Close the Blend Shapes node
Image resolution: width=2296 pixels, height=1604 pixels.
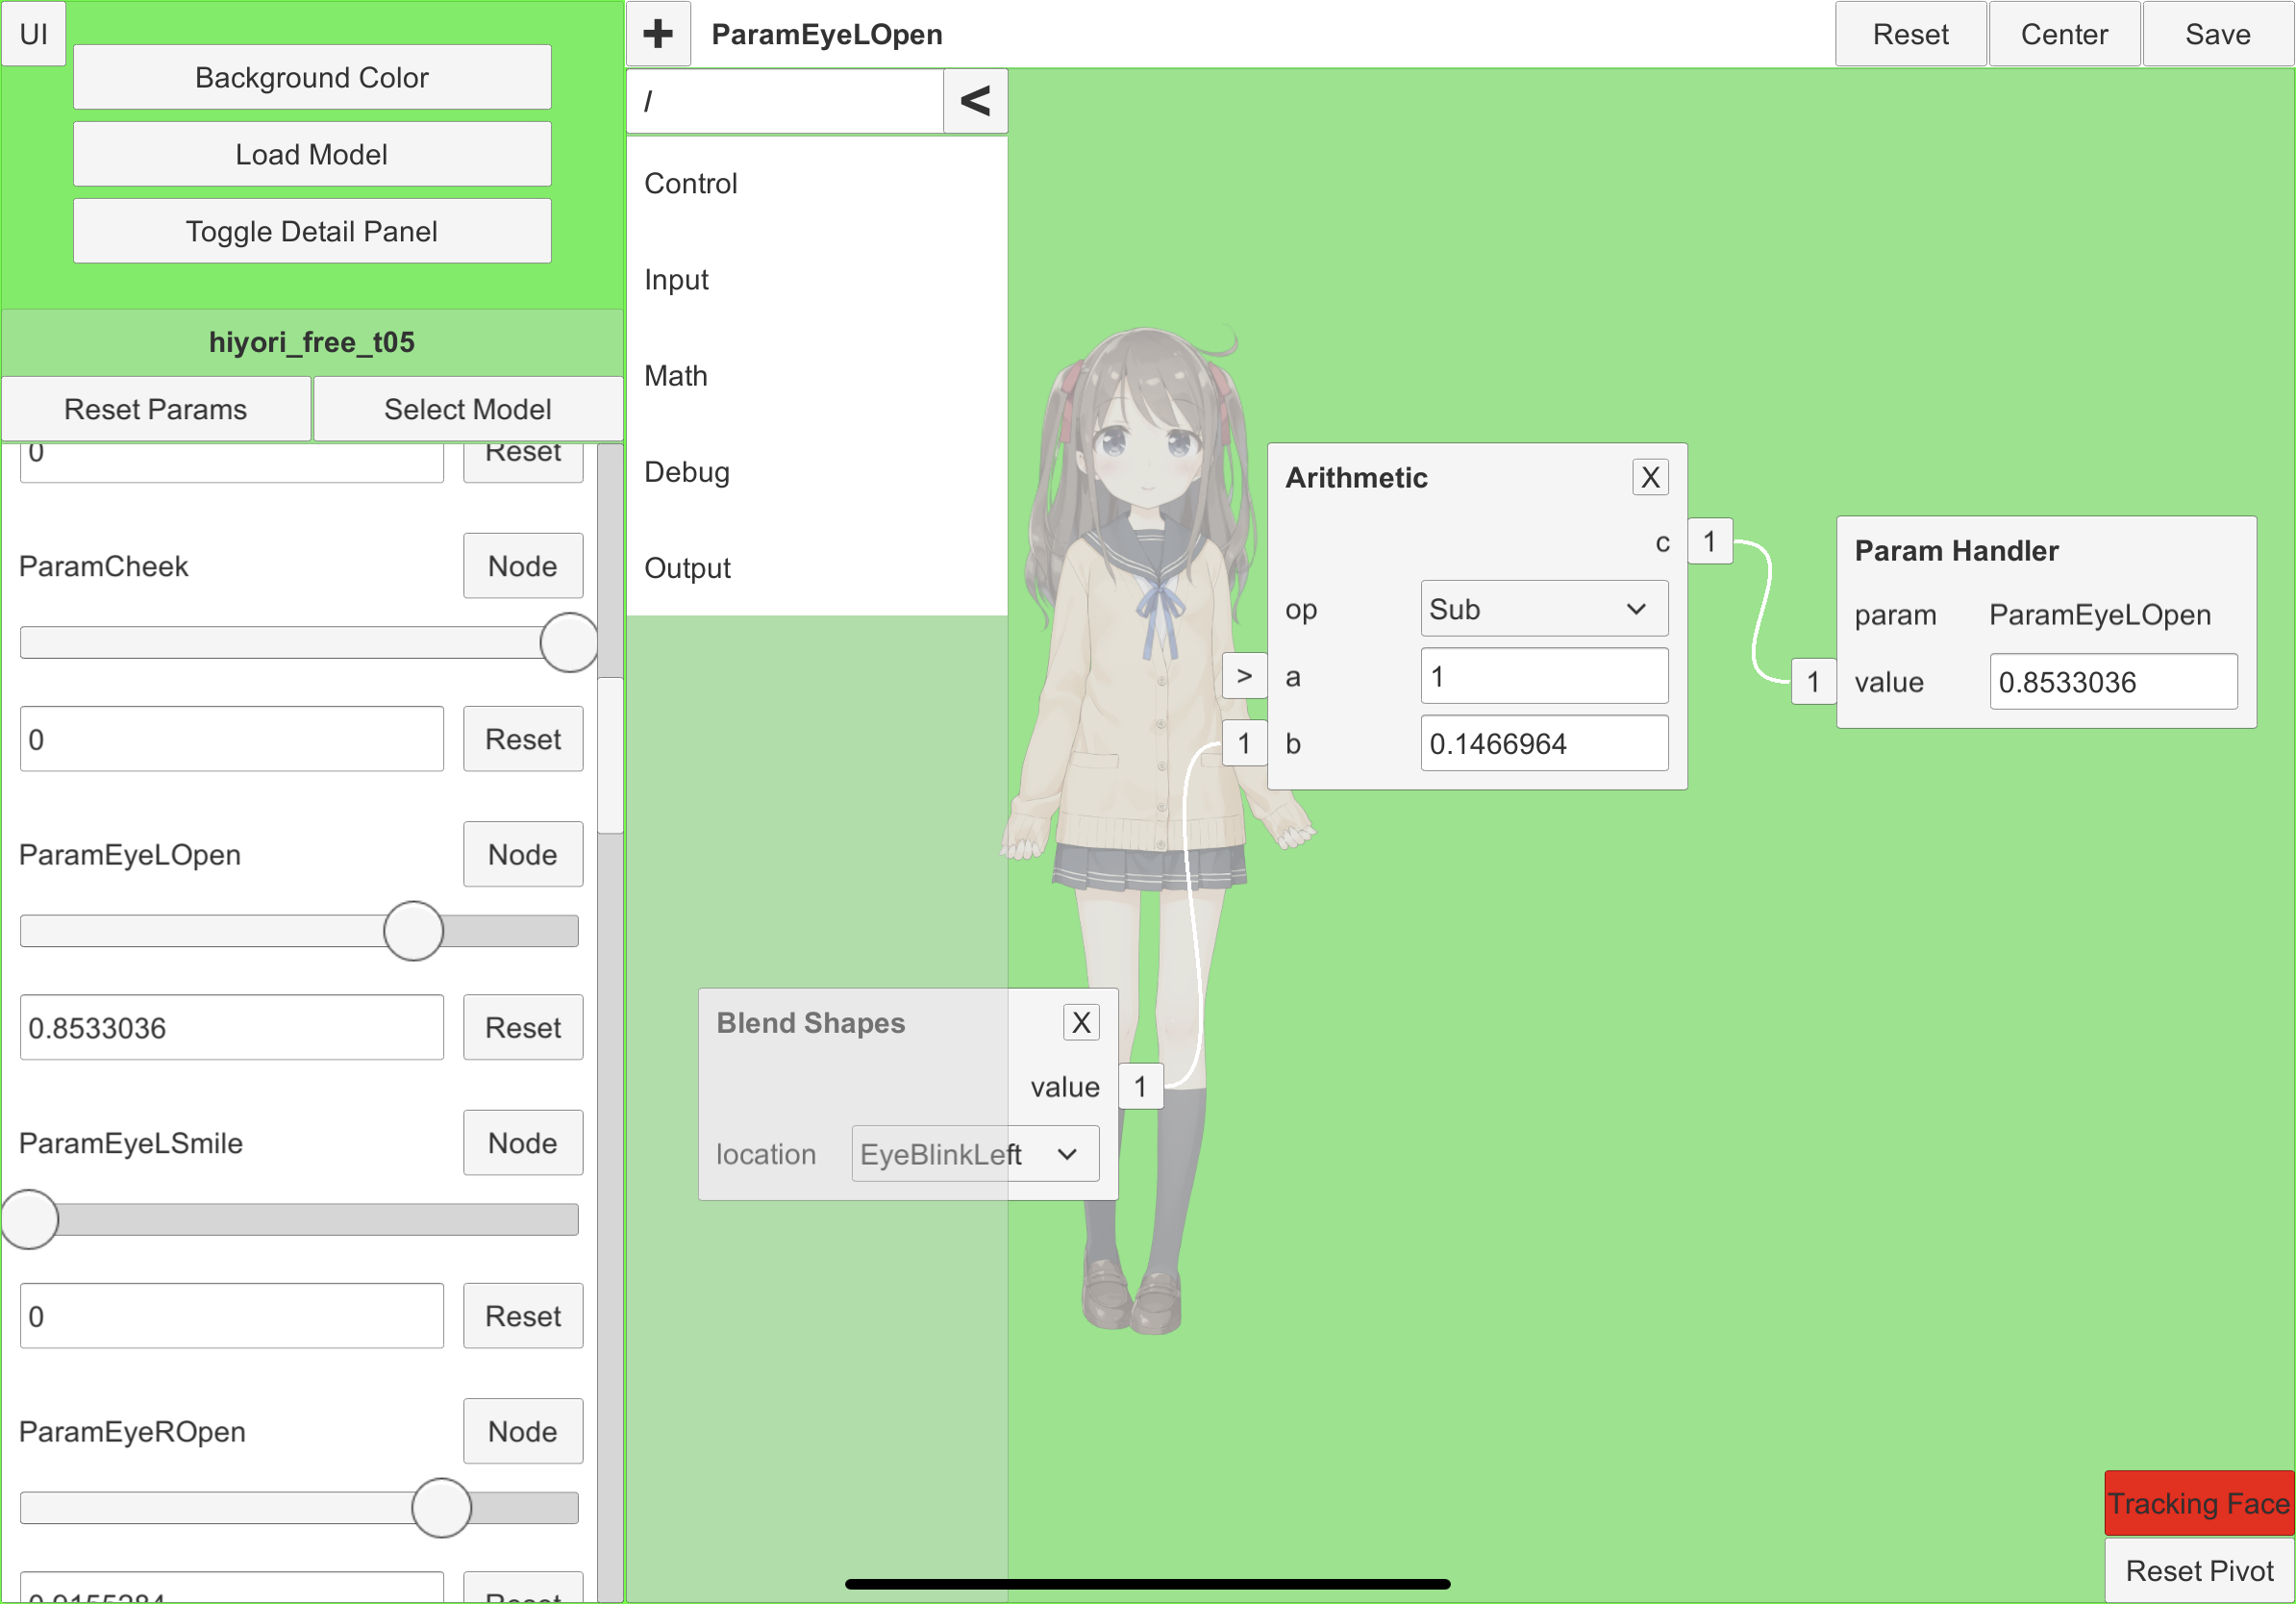pyautogui.click(x=1080, y=1023)
